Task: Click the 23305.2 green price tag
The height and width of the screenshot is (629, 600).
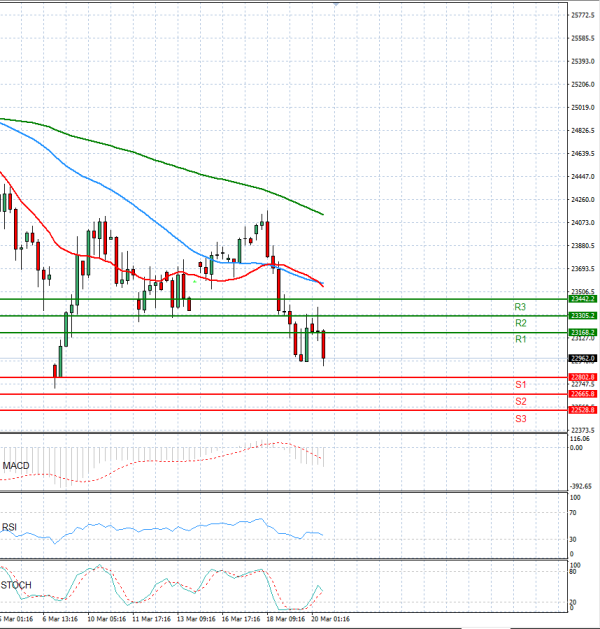Action: 582,316
